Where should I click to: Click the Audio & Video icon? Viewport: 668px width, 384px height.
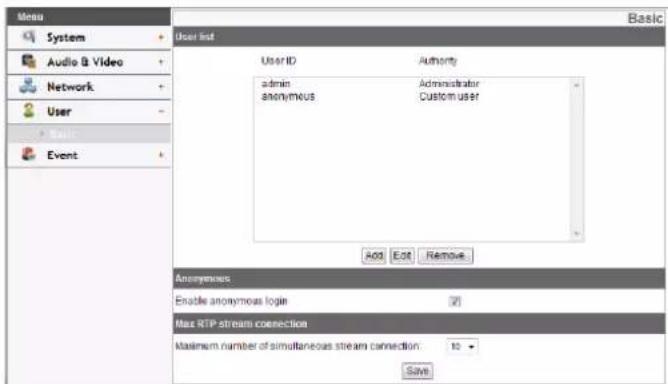29,61
